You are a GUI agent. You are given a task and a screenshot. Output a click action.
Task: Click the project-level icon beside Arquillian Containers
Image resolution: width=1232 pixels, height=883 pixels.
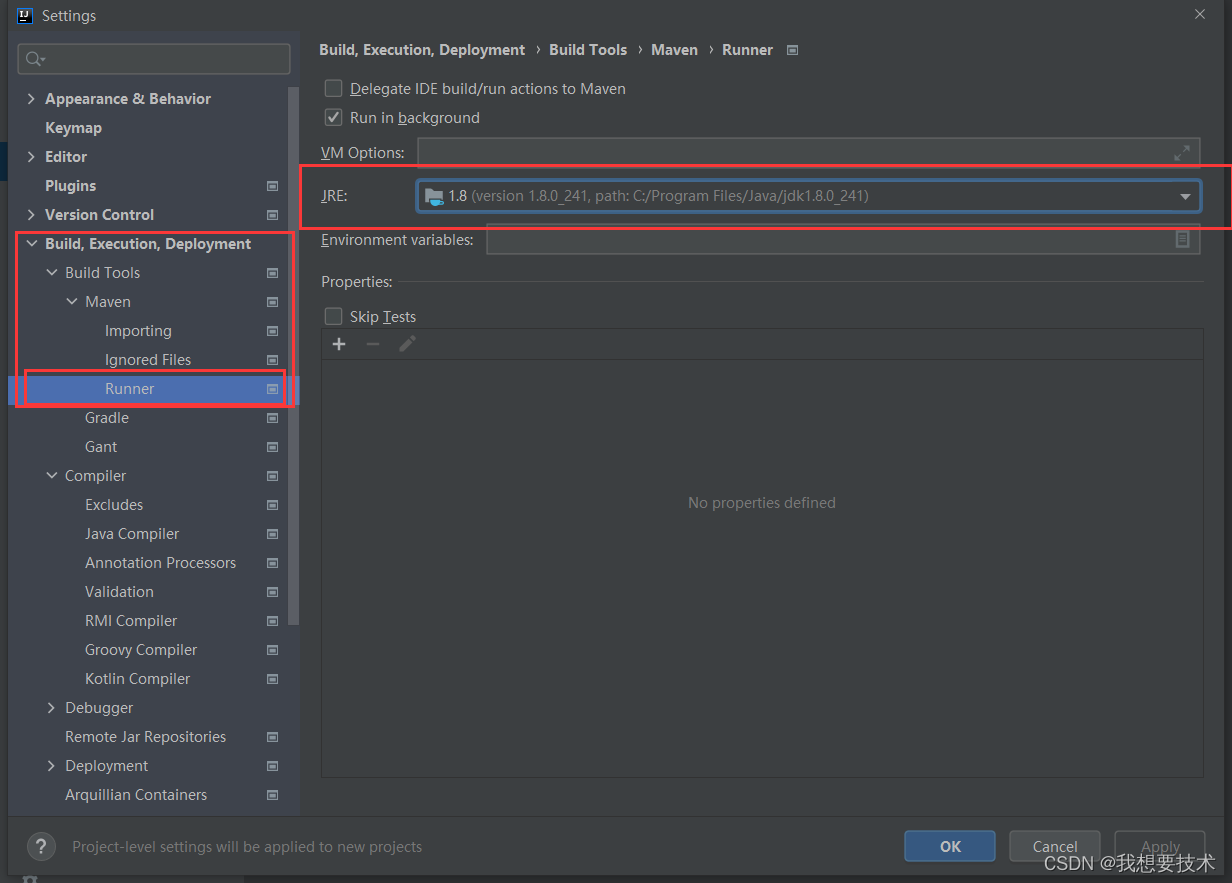click(x=272, y=795)
